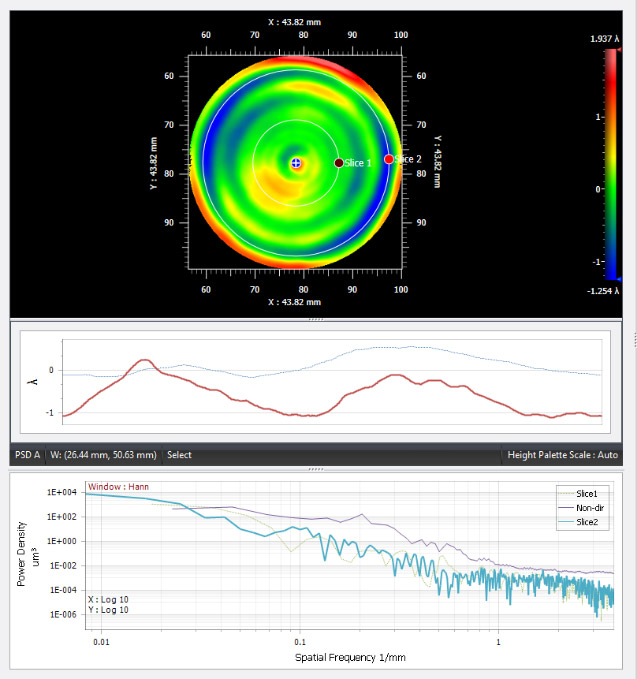Viewport: 637px width, 679px height.
Task: Click the Spatial Frequency axis title
Action: tap(350, 658)
